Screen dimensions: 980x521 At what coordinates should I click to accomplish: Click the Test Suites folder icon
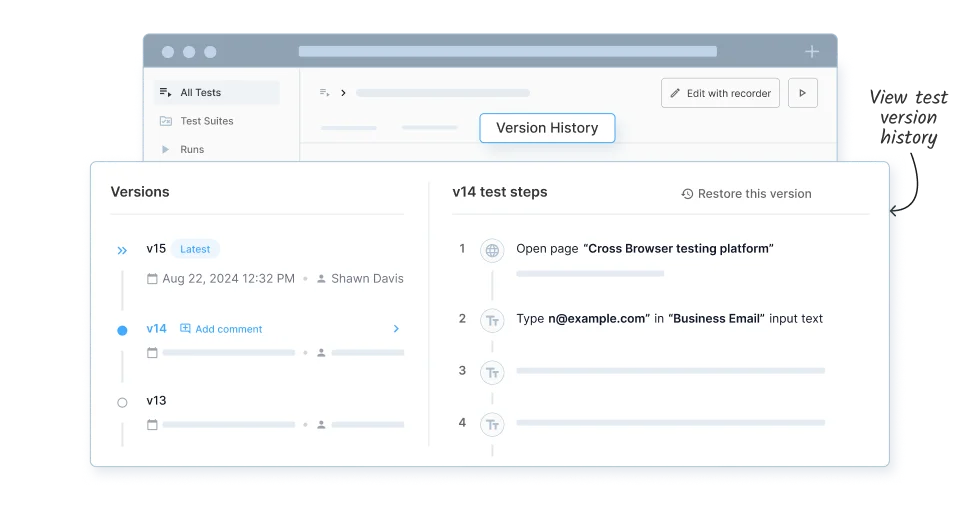(x=166, y=121)
